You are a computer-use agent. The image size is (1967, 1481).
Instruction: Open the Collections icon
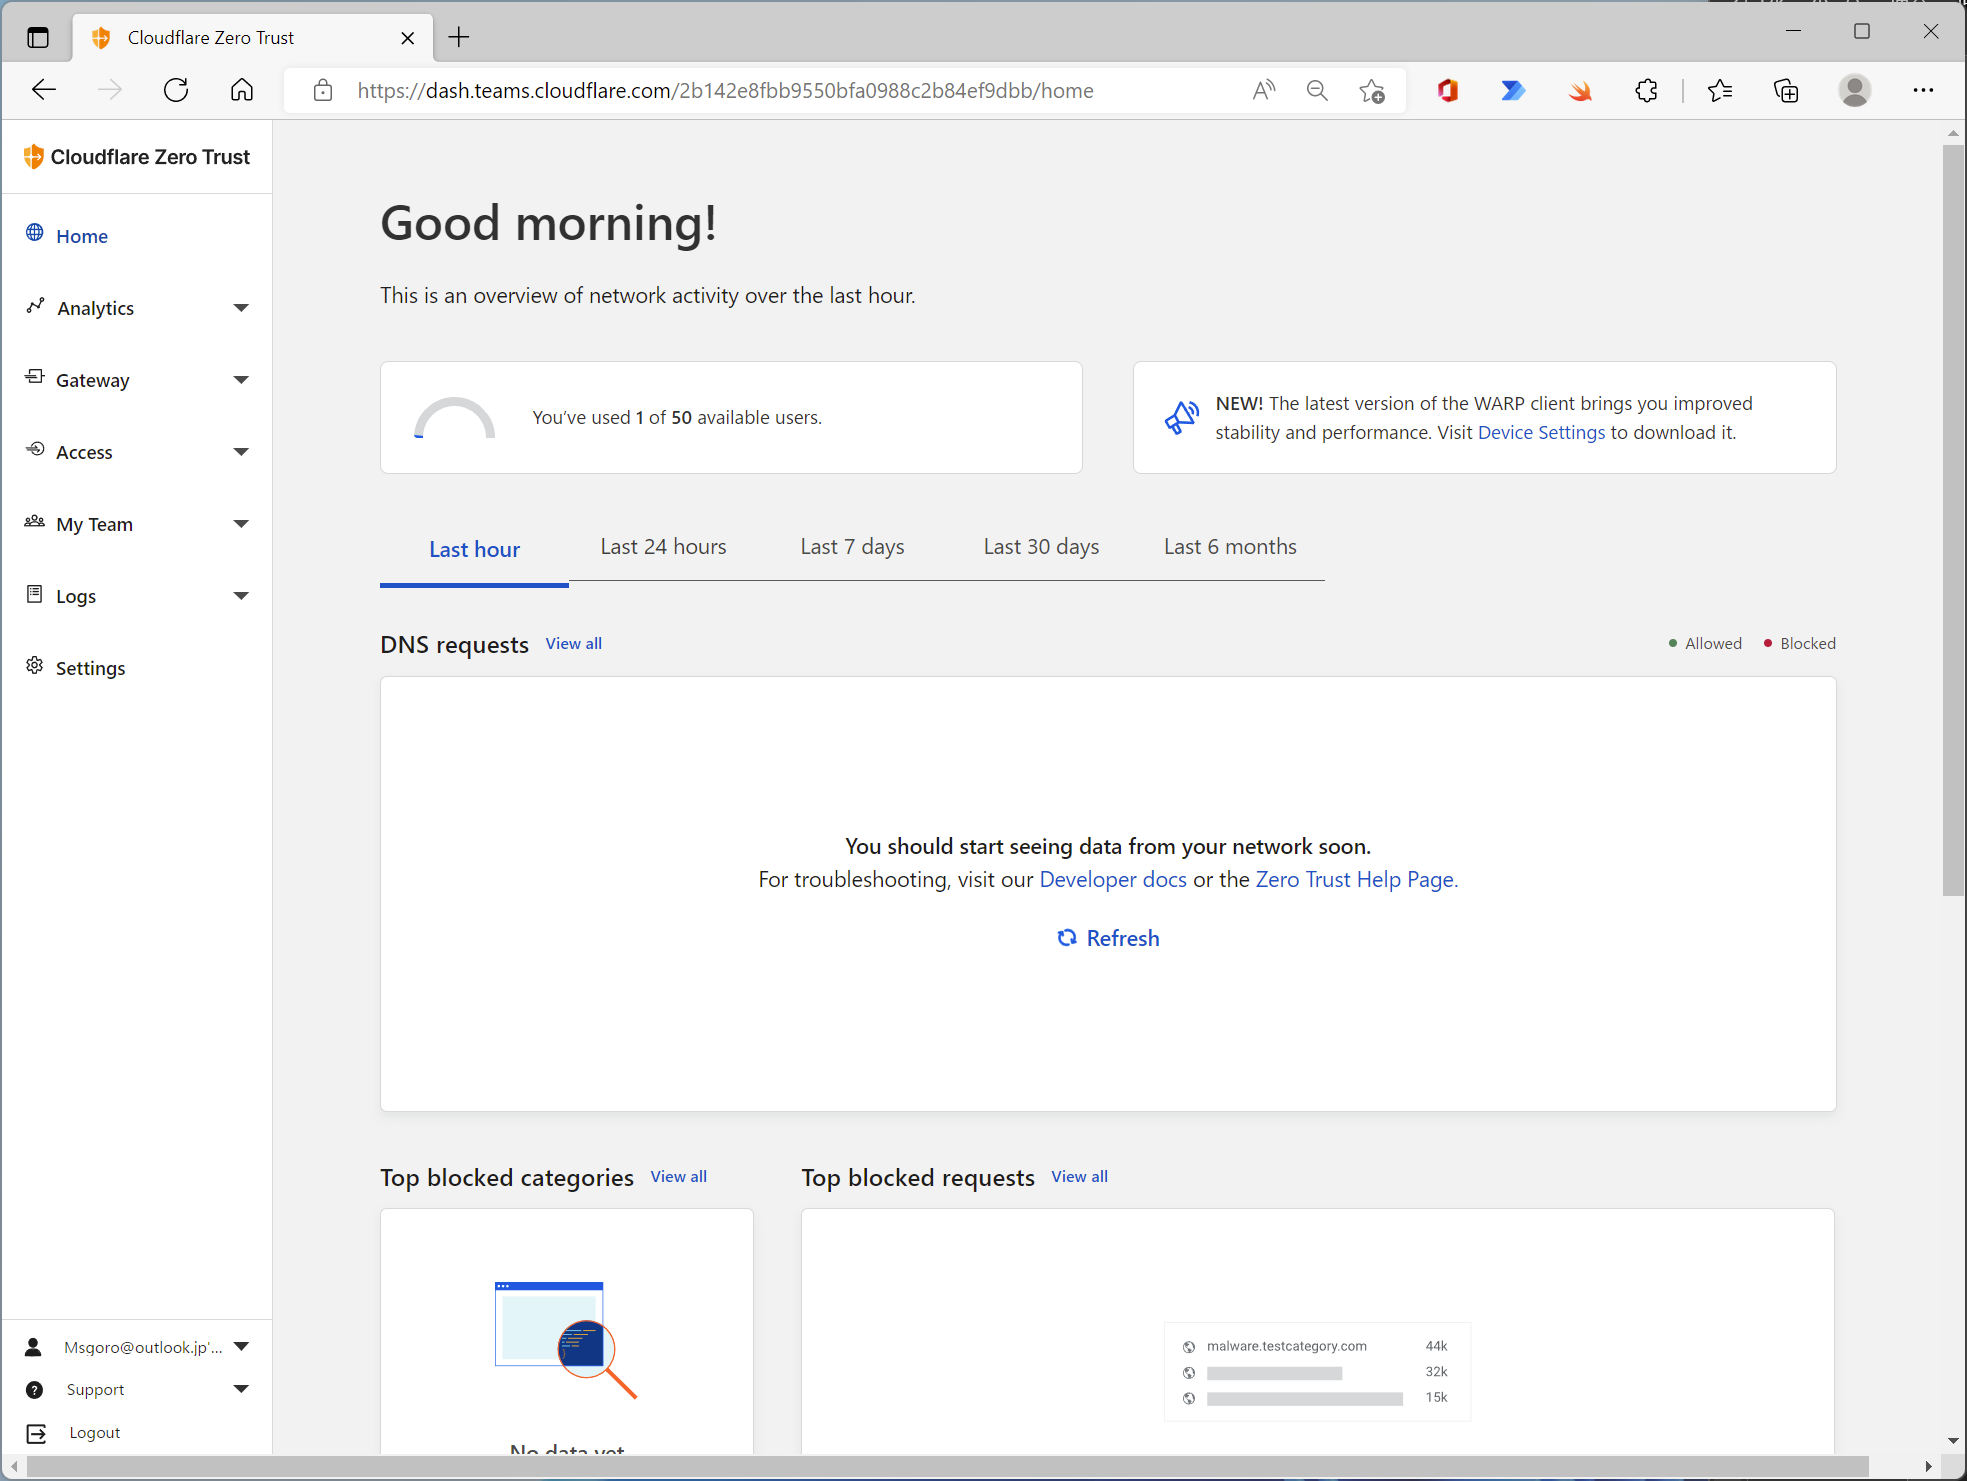(1786, 91)
